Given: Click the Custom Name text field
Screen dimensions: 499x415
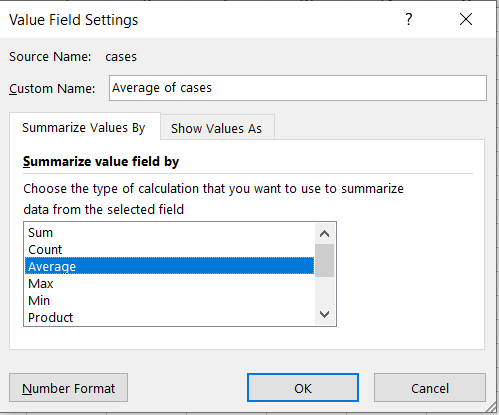Looking at the screenshot, I should coord(298,88).
